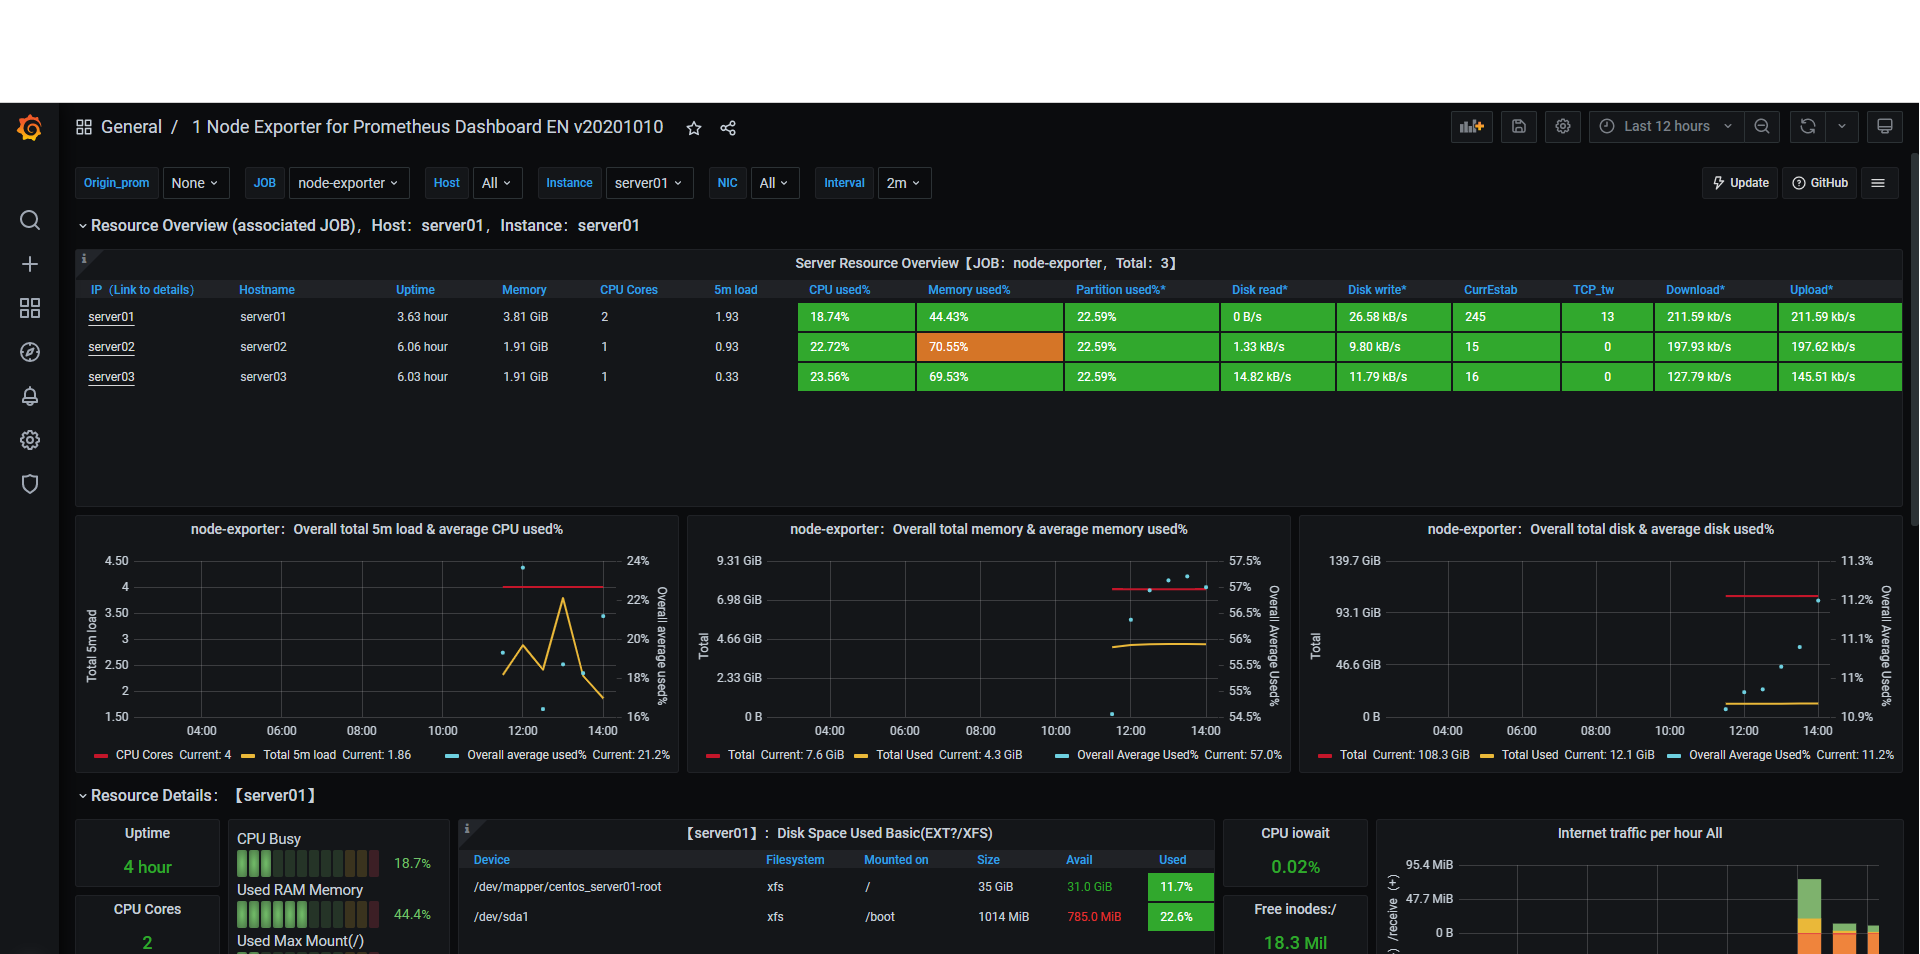Image resolution: width=1920 pixels, height=954 pixels.
Task: Open the Explore compass icon
Action: pyautogui.click(x=30, y=352)
